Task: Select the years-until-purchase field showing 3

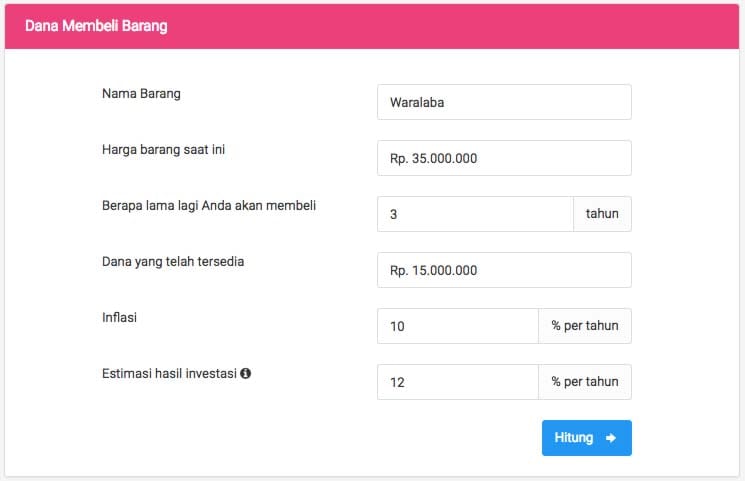Action: click(x=474, y=214)
